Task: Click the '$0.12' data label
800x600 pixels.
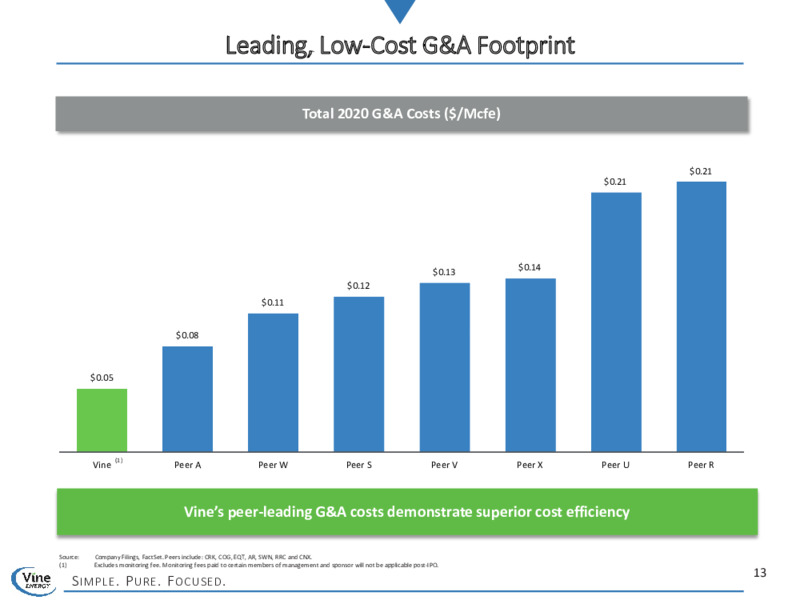Action: pos(358,286)
